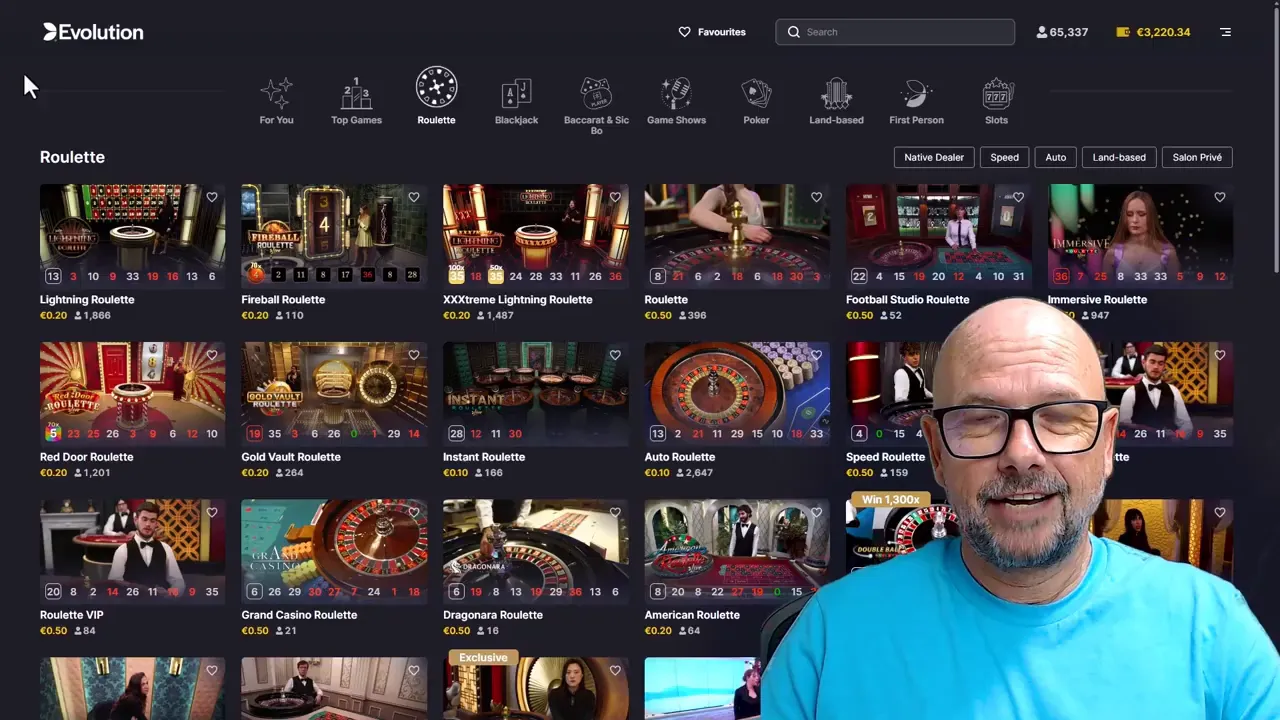
Task: Click the Instant Roulette title text
Action: coord(483,457)
